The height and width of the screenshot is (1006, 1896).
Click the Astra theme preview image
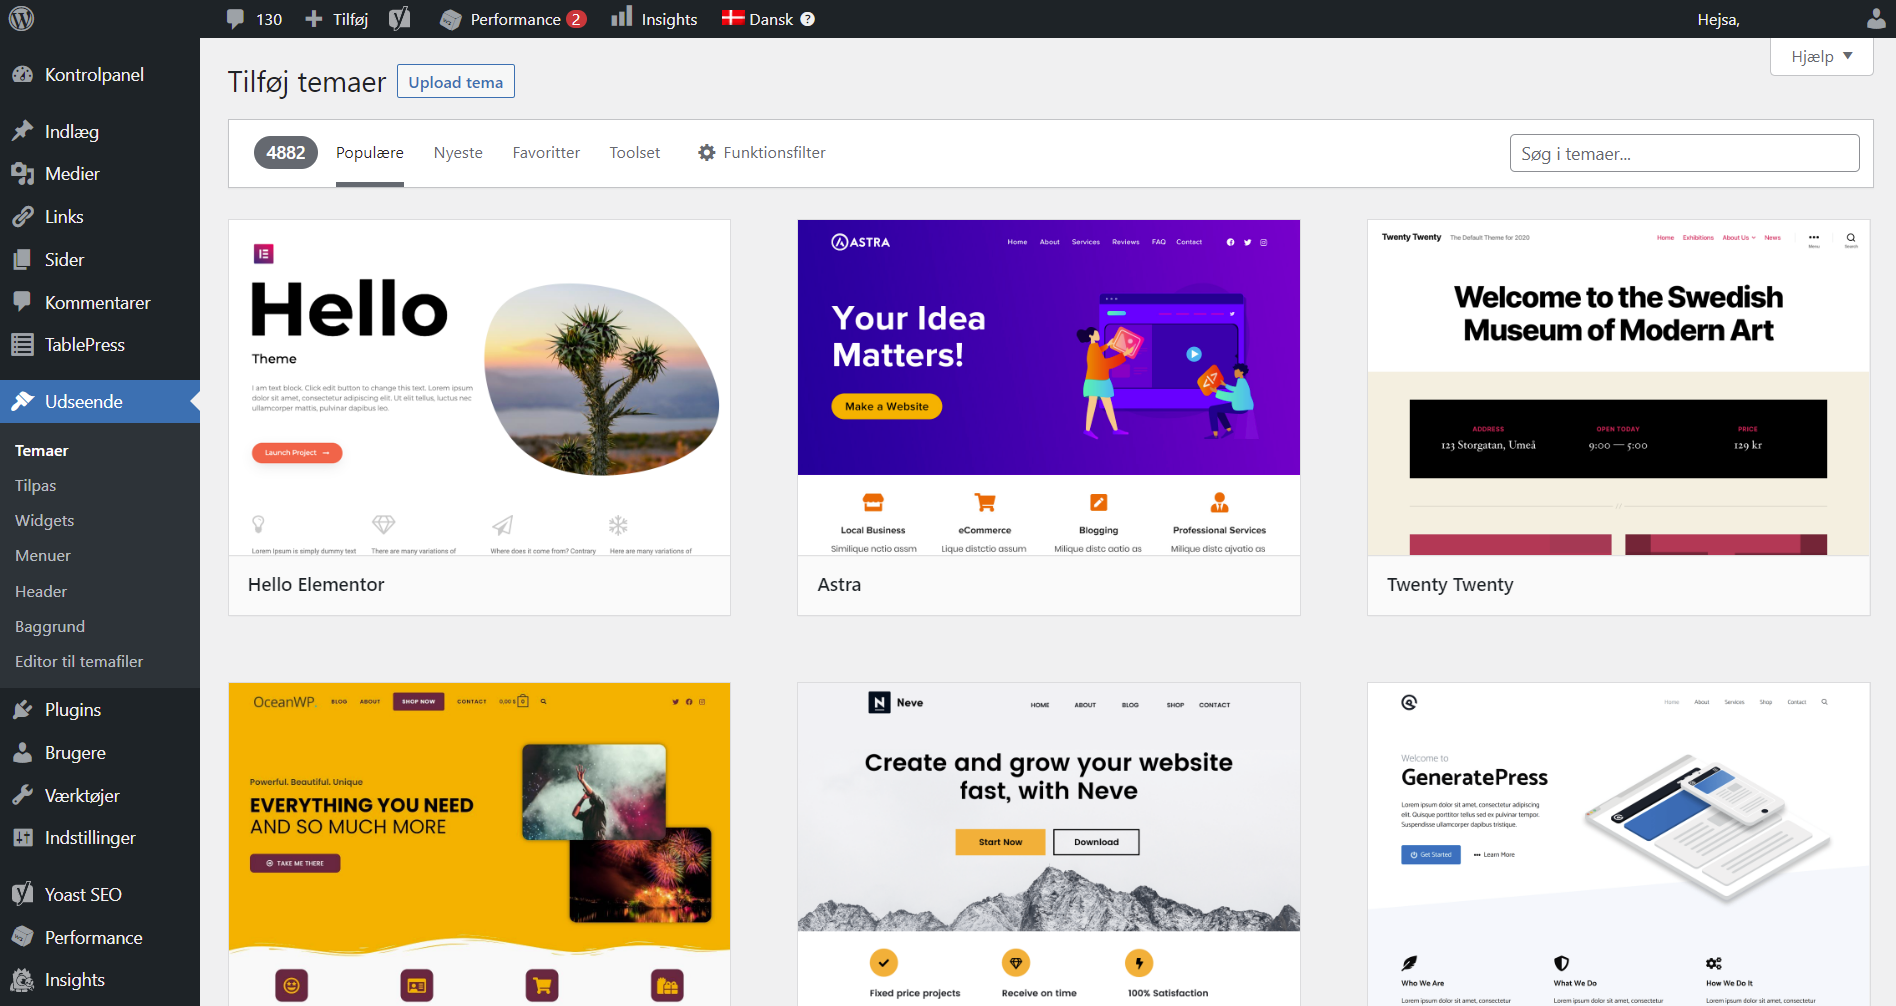point(1049,388)
